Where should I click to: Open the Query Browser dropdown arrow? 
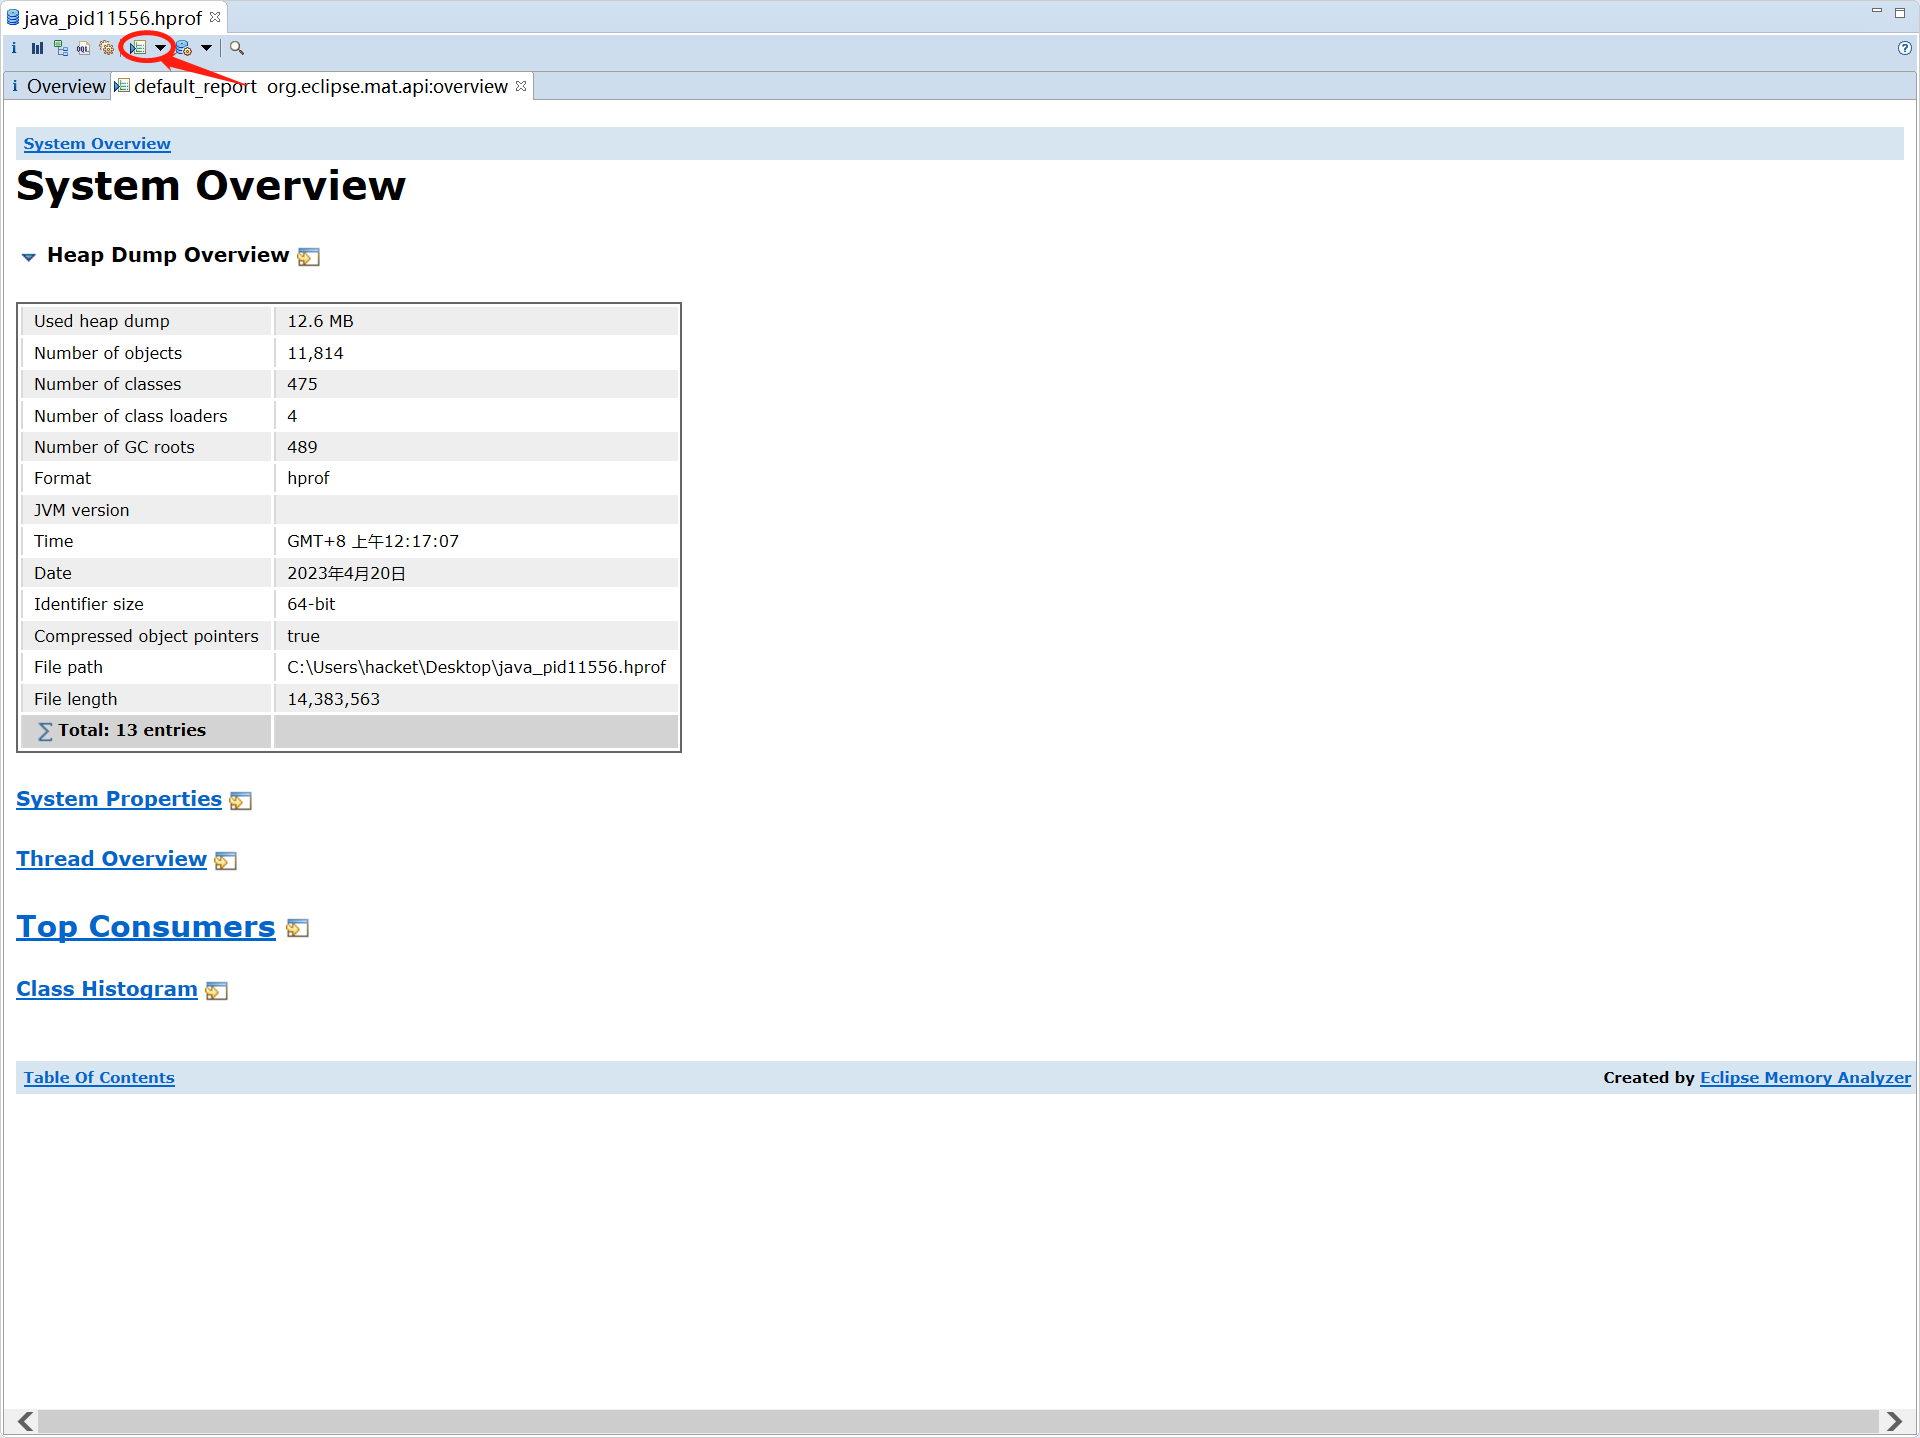click(206, 48)
